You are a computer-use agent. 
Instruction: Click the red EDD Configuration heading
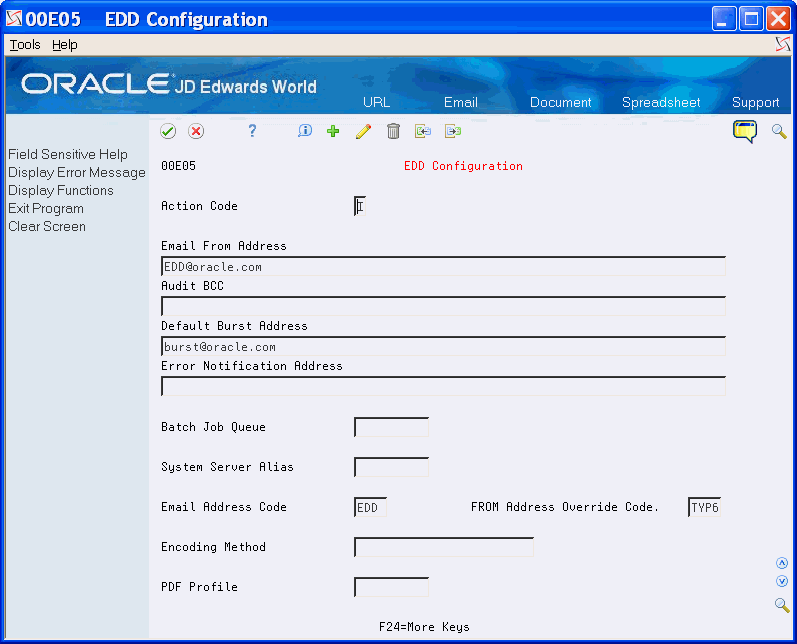tap(463, 166)
